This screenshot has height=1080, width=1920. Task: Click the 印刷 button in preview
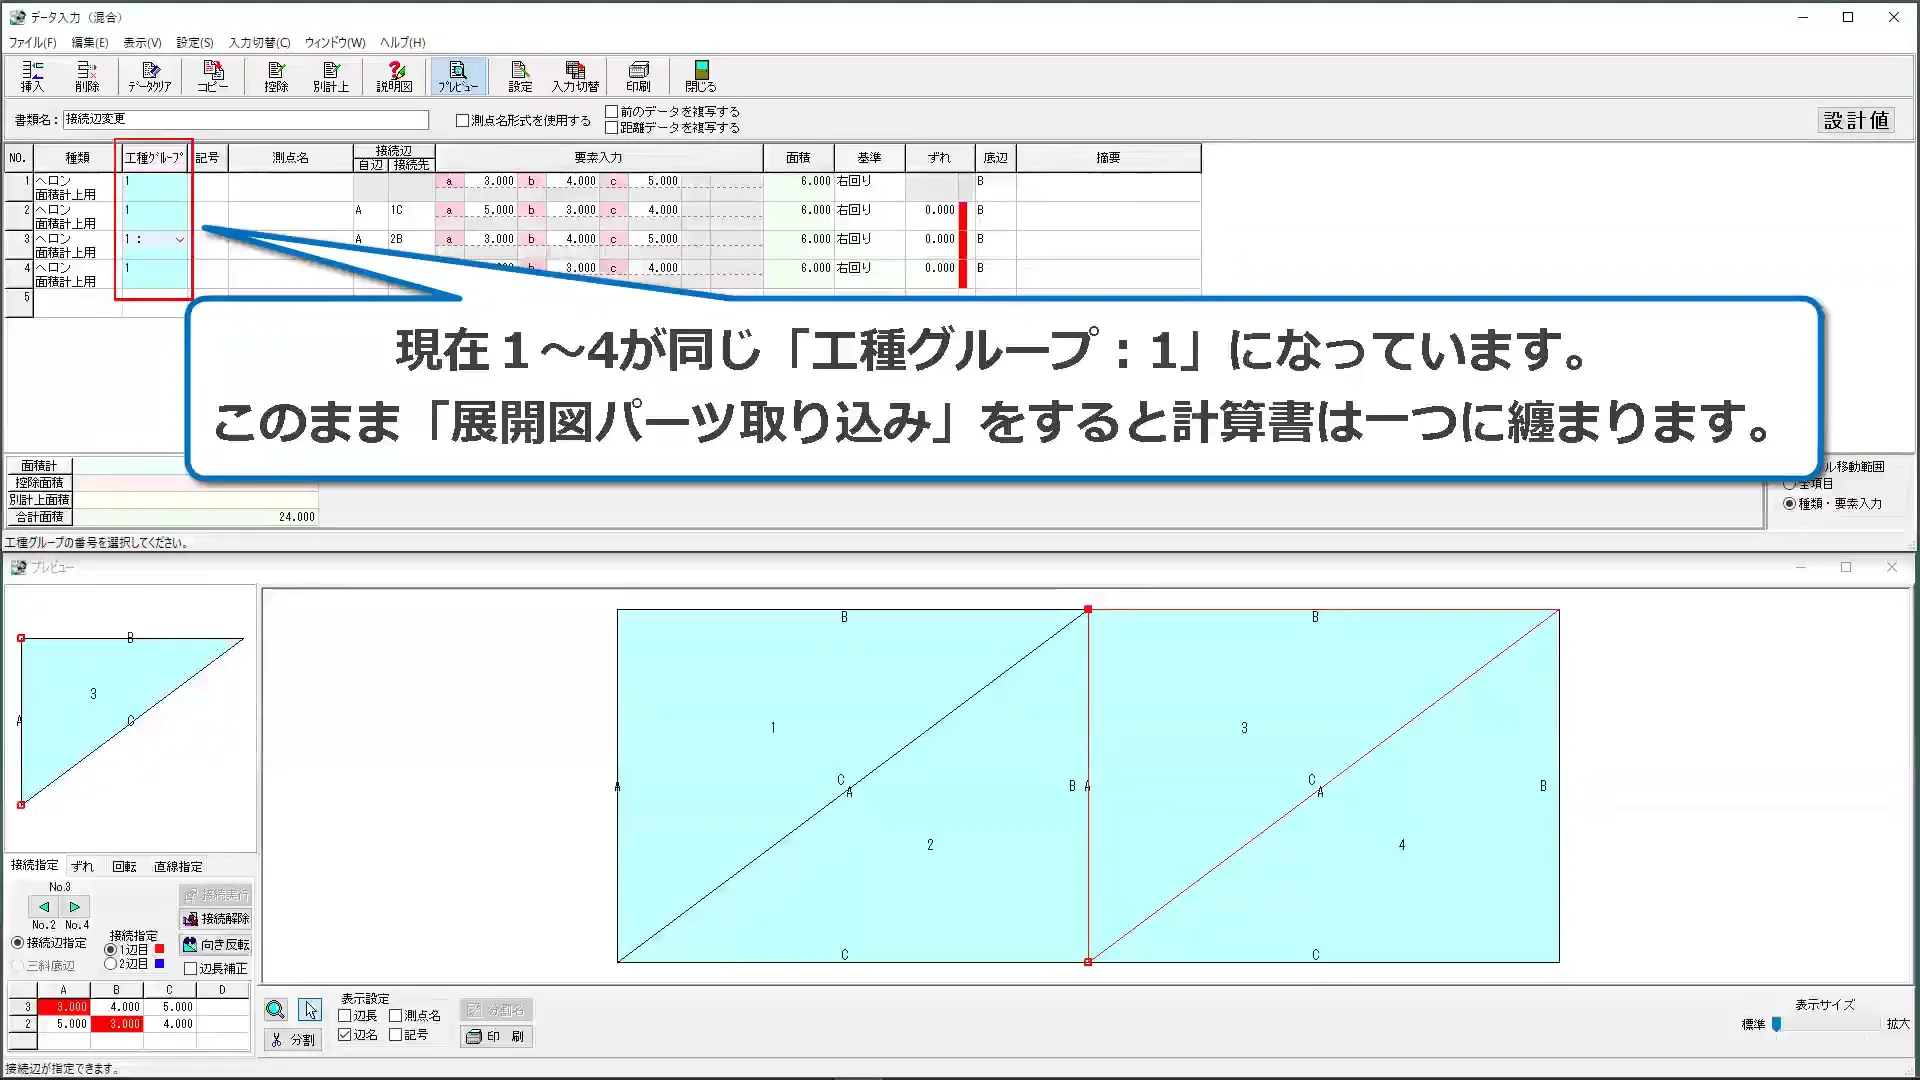[x=496, y=1037]
